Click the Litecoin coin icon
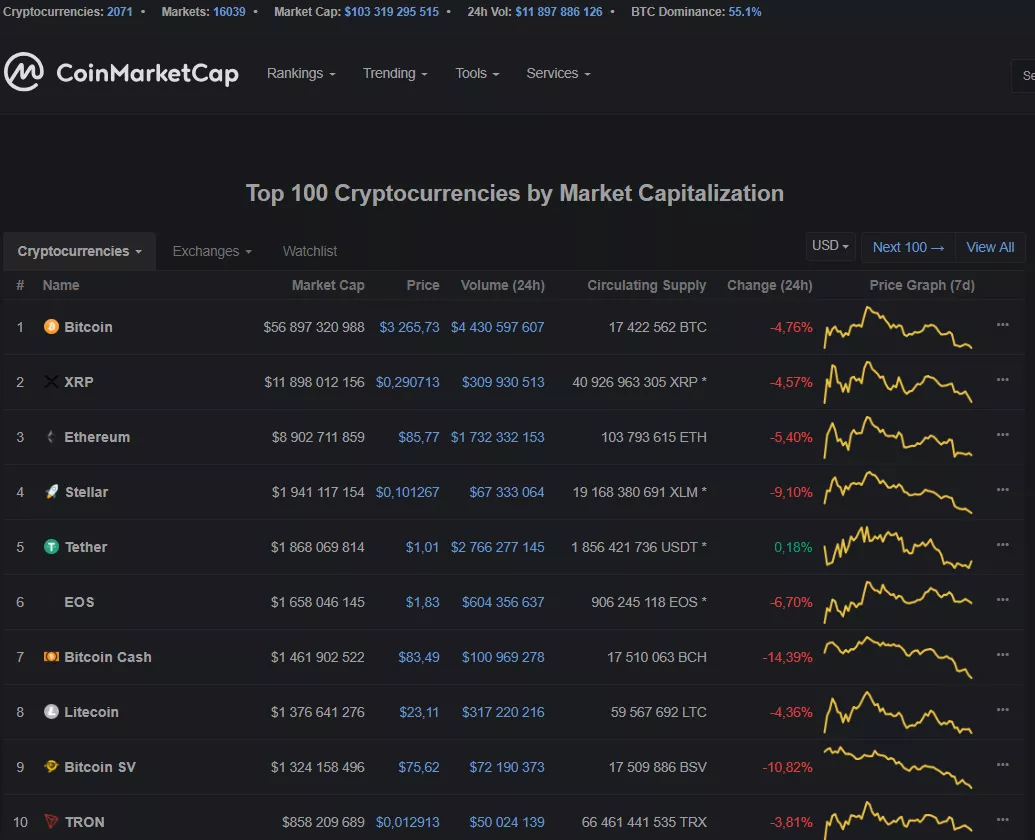The width and height of the screenshot is (1035, 840). [52, 712]
